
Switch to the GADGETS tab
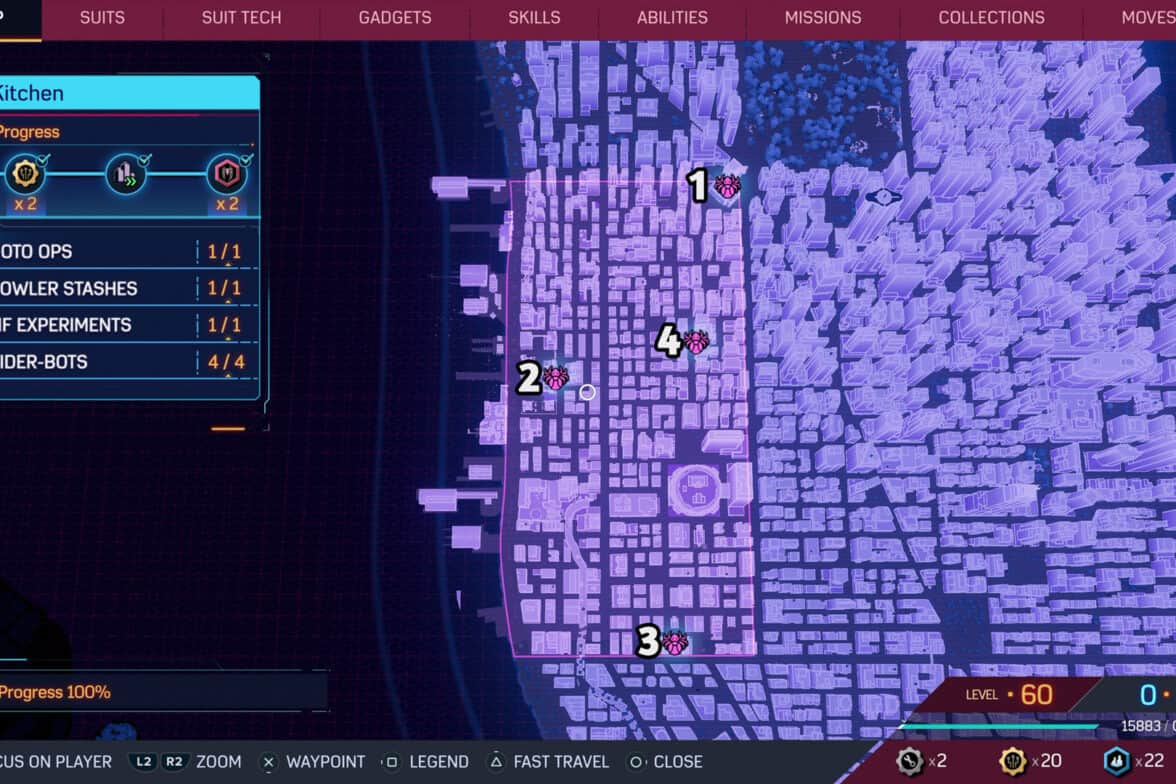click(395, 18)
